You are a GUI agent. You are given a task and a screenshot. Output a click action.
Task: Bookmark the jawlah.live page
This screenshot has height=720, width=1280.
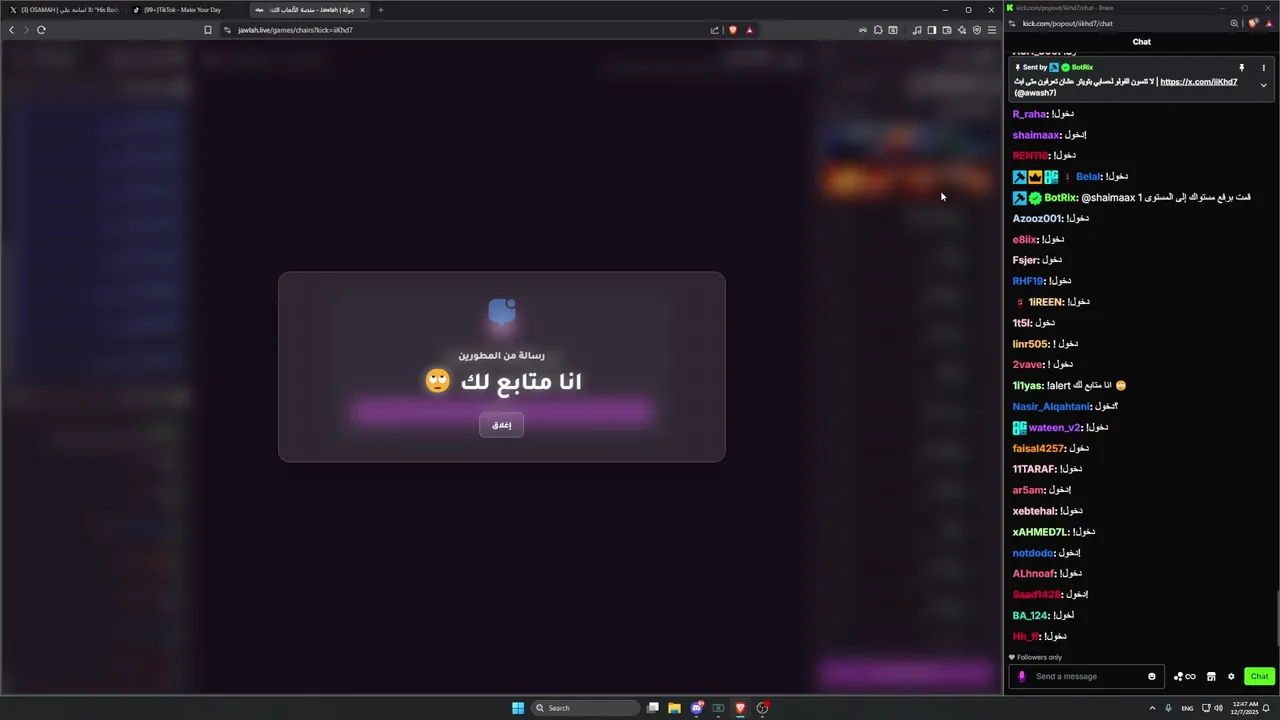(x=208, y=30)
